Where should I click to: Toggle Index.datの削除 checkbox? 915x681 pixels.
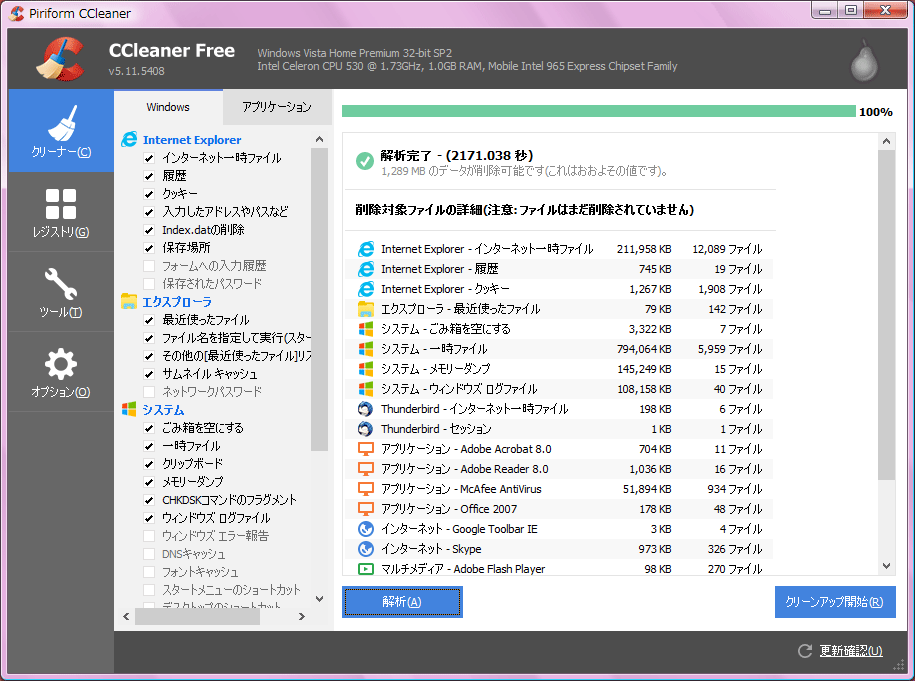pyautogui.click(x=149, y=230)
